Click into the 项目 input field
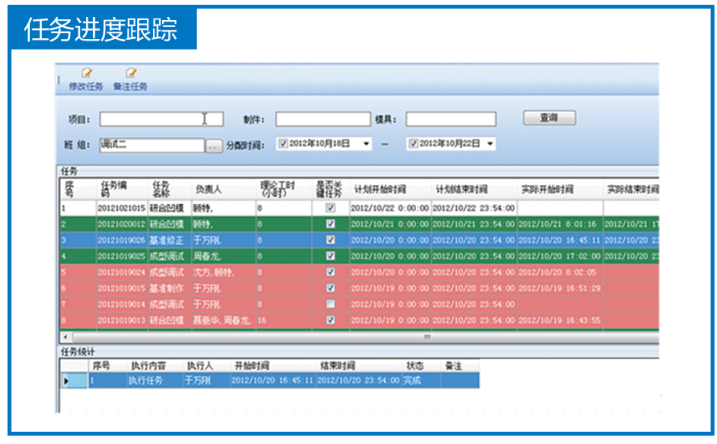The width and height of the screenshot is (717, 444). click(161, 119)
